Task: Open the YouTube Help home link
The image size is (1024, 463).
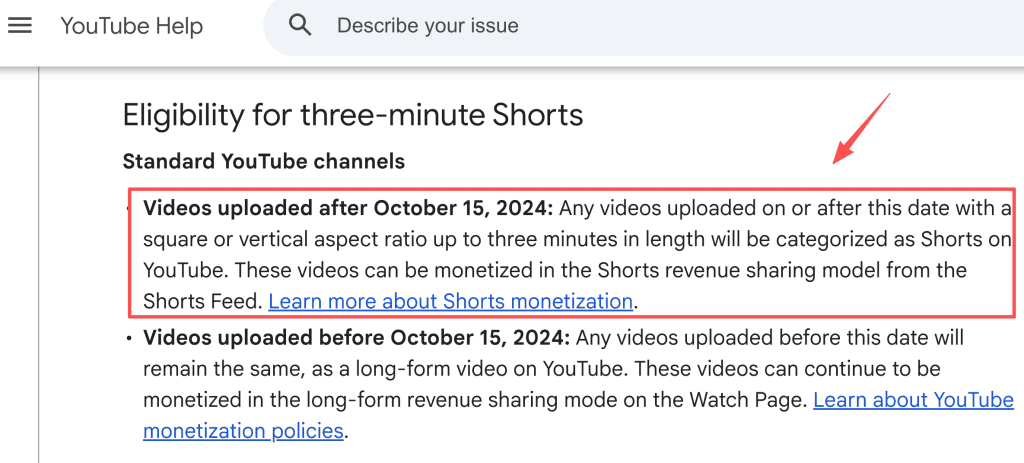Action: (131, 26)
